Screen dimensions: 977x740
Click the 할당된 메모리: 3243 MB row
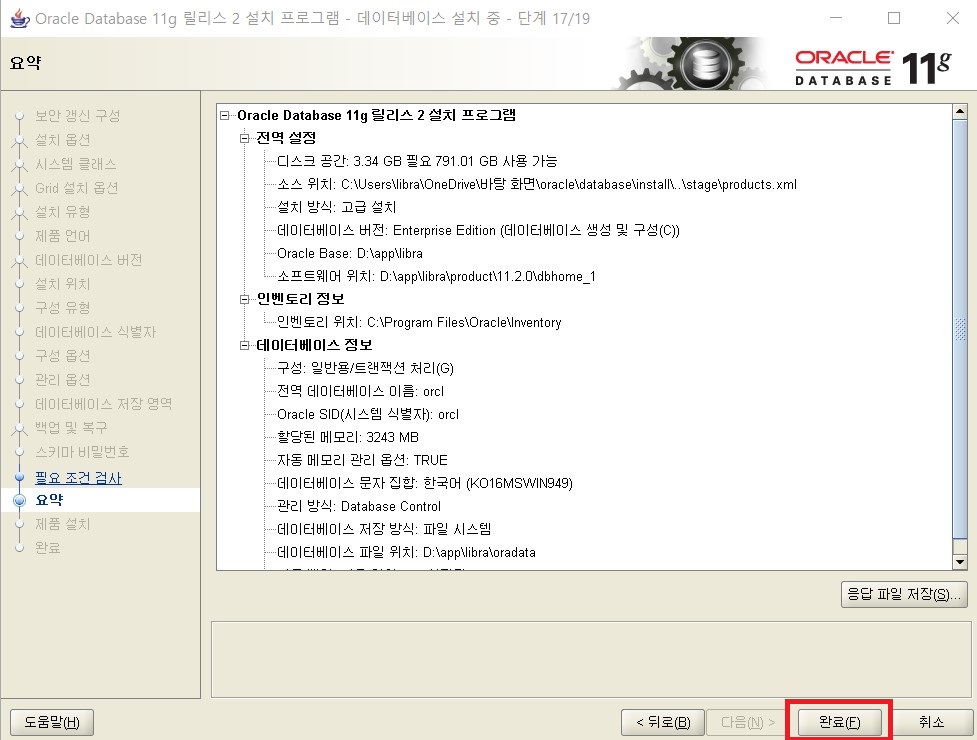(348, 438)
